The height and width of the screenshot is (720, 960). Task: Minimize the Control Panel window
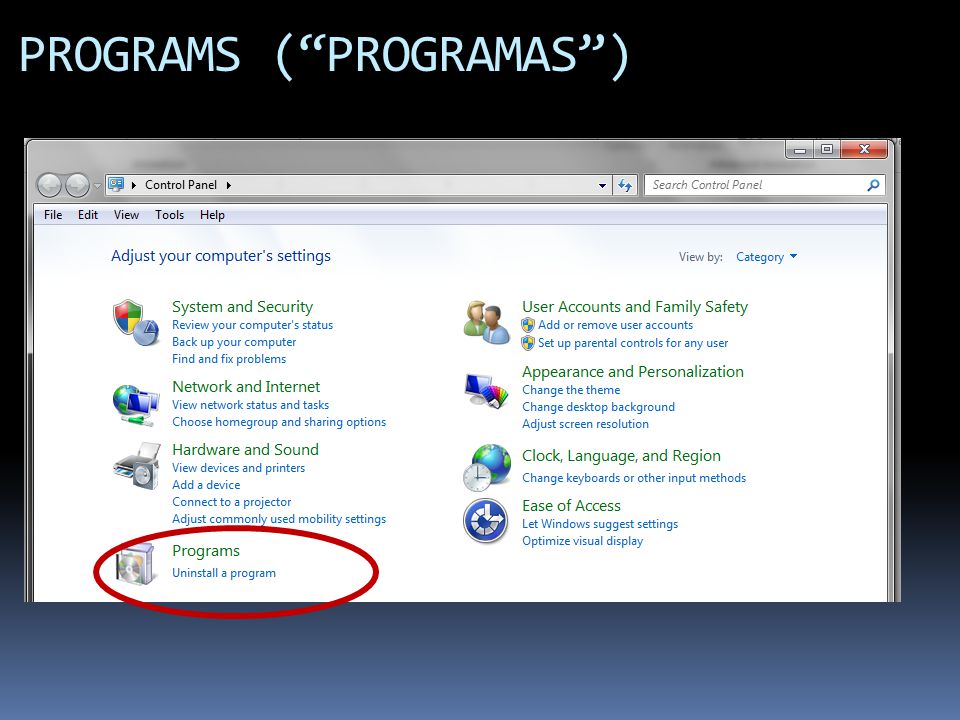click(800, 149)
